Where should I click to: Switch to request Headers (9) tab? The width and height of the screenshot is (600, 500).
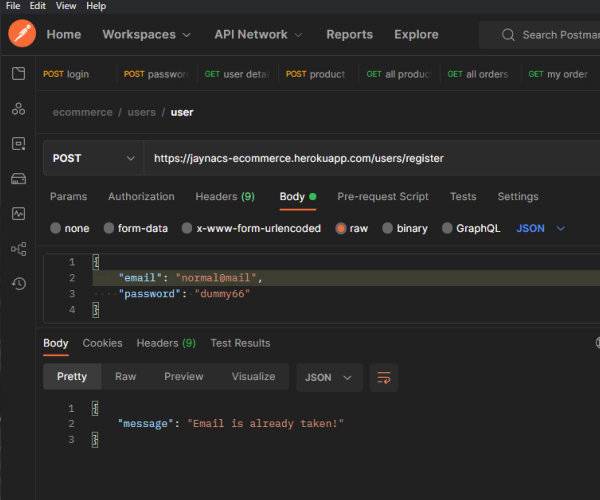point(225,196)
